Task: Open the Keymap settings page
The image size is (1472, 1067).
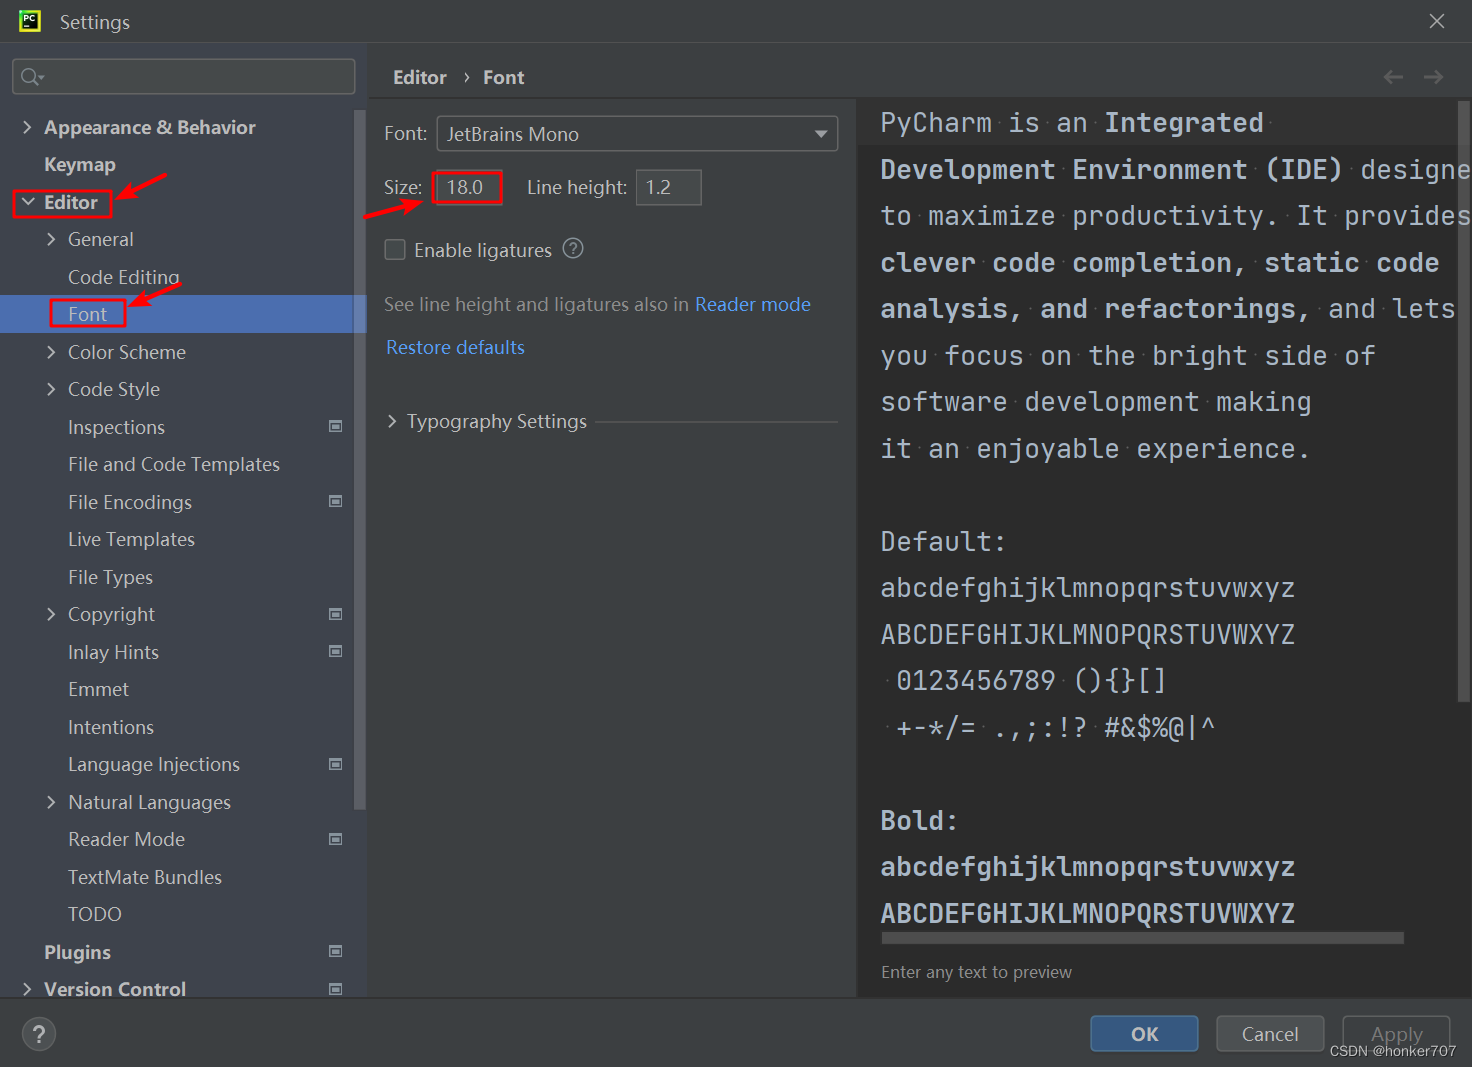Action: point(80,165)
